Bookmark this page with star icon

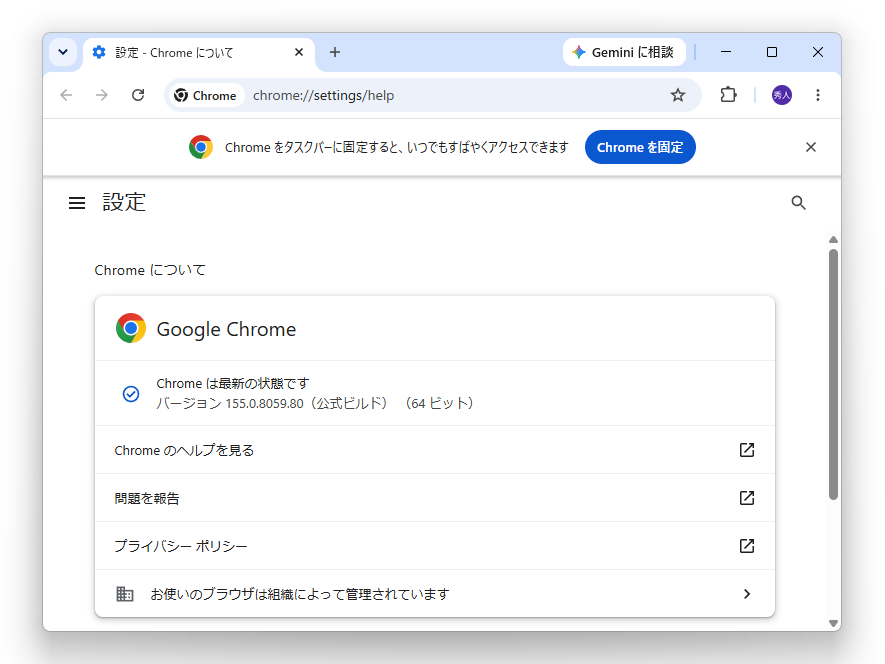678,95
